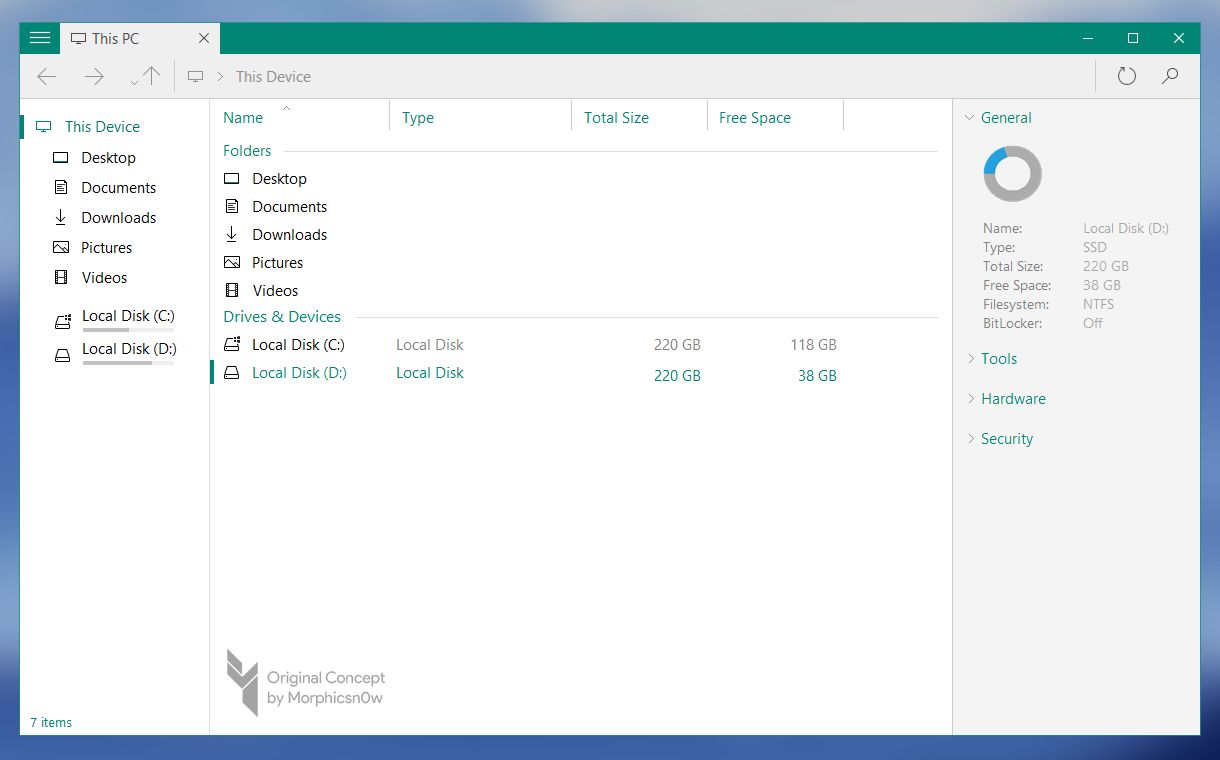Expand the Hardware section
Screen dimensions: 1220x760
1014,398
